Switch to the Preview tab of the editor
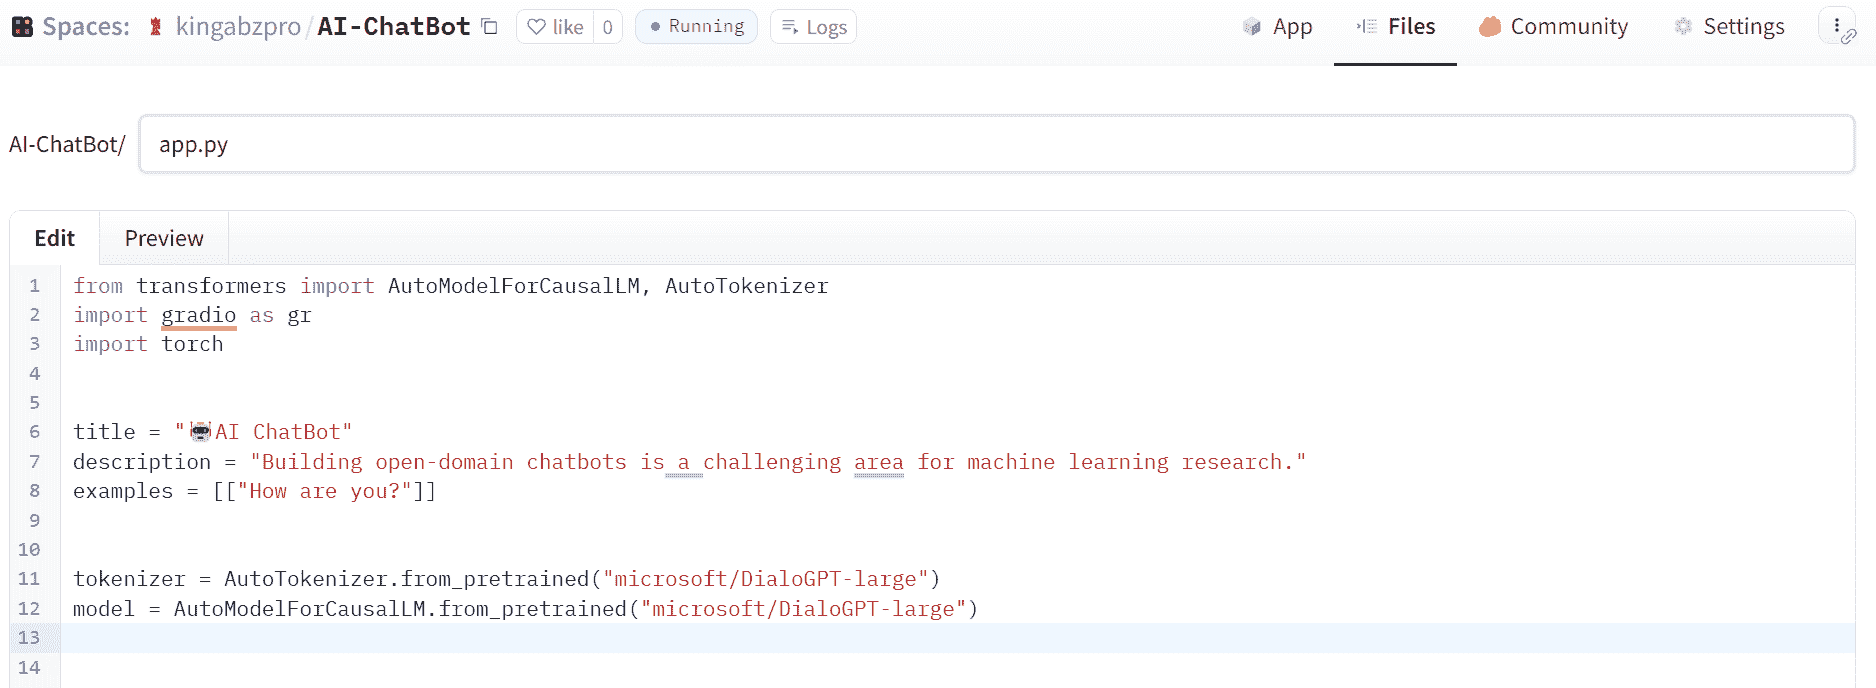Viewport: 1876px width, 688px height. [x=164, y=238]
